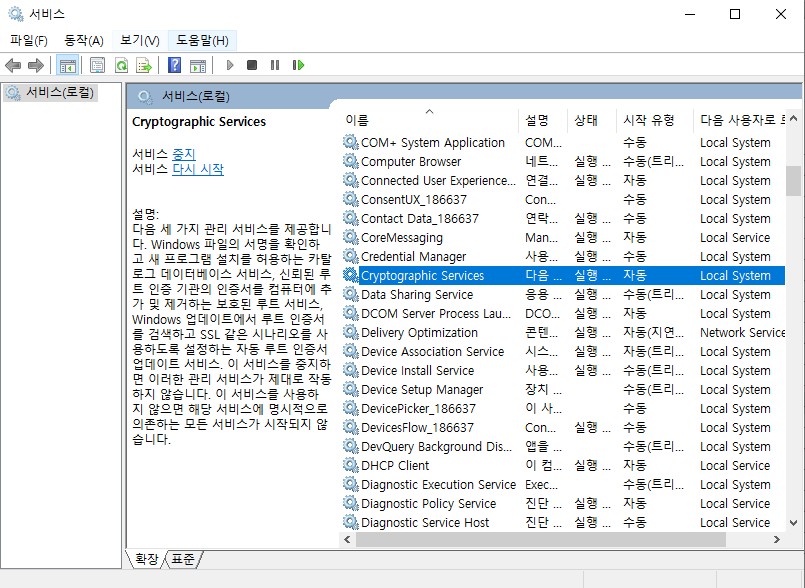Click the Forward arrow in toolbar
Image resolution: width=805 pixels, height=588 pixels.
(x=36, y=65)
